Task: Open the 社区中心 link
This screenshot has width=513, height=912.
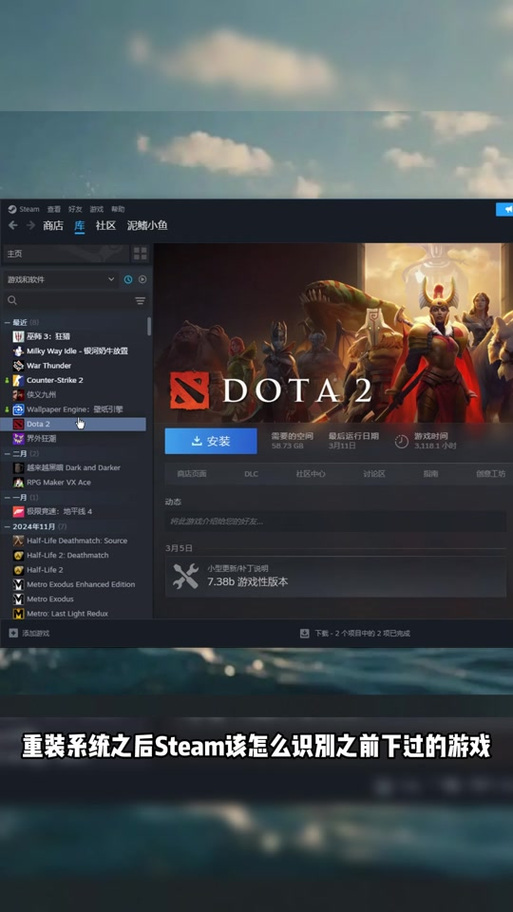Action: [311, 474]
